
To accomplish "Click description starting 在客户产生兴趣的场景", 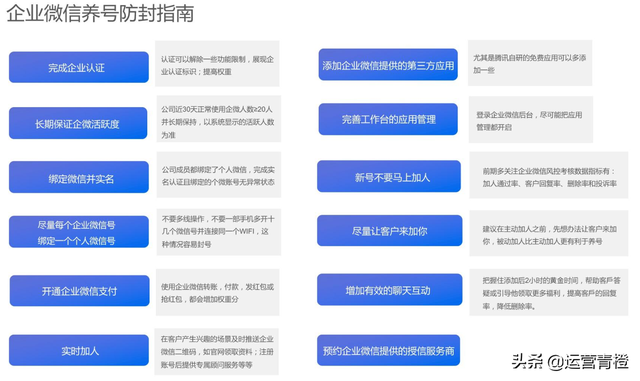I will (216, 352).
